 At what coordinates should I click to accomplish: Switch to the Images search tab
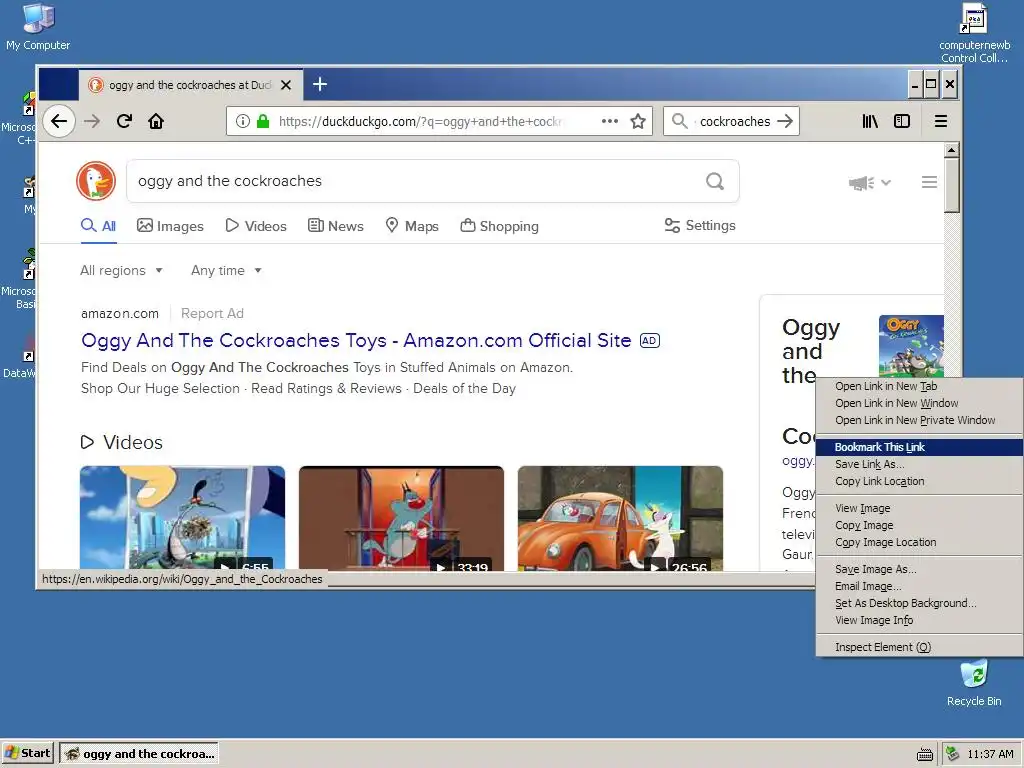click(x=170, y=226)
